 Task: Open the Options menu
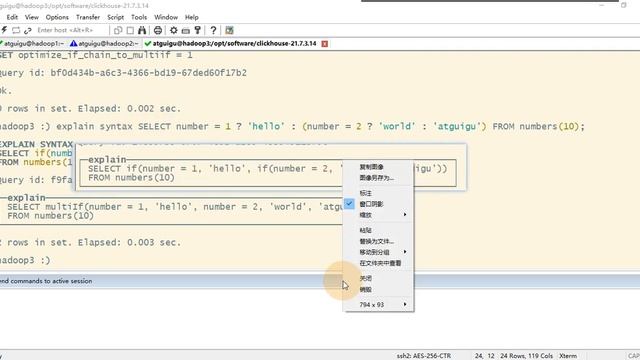[57, 17]
